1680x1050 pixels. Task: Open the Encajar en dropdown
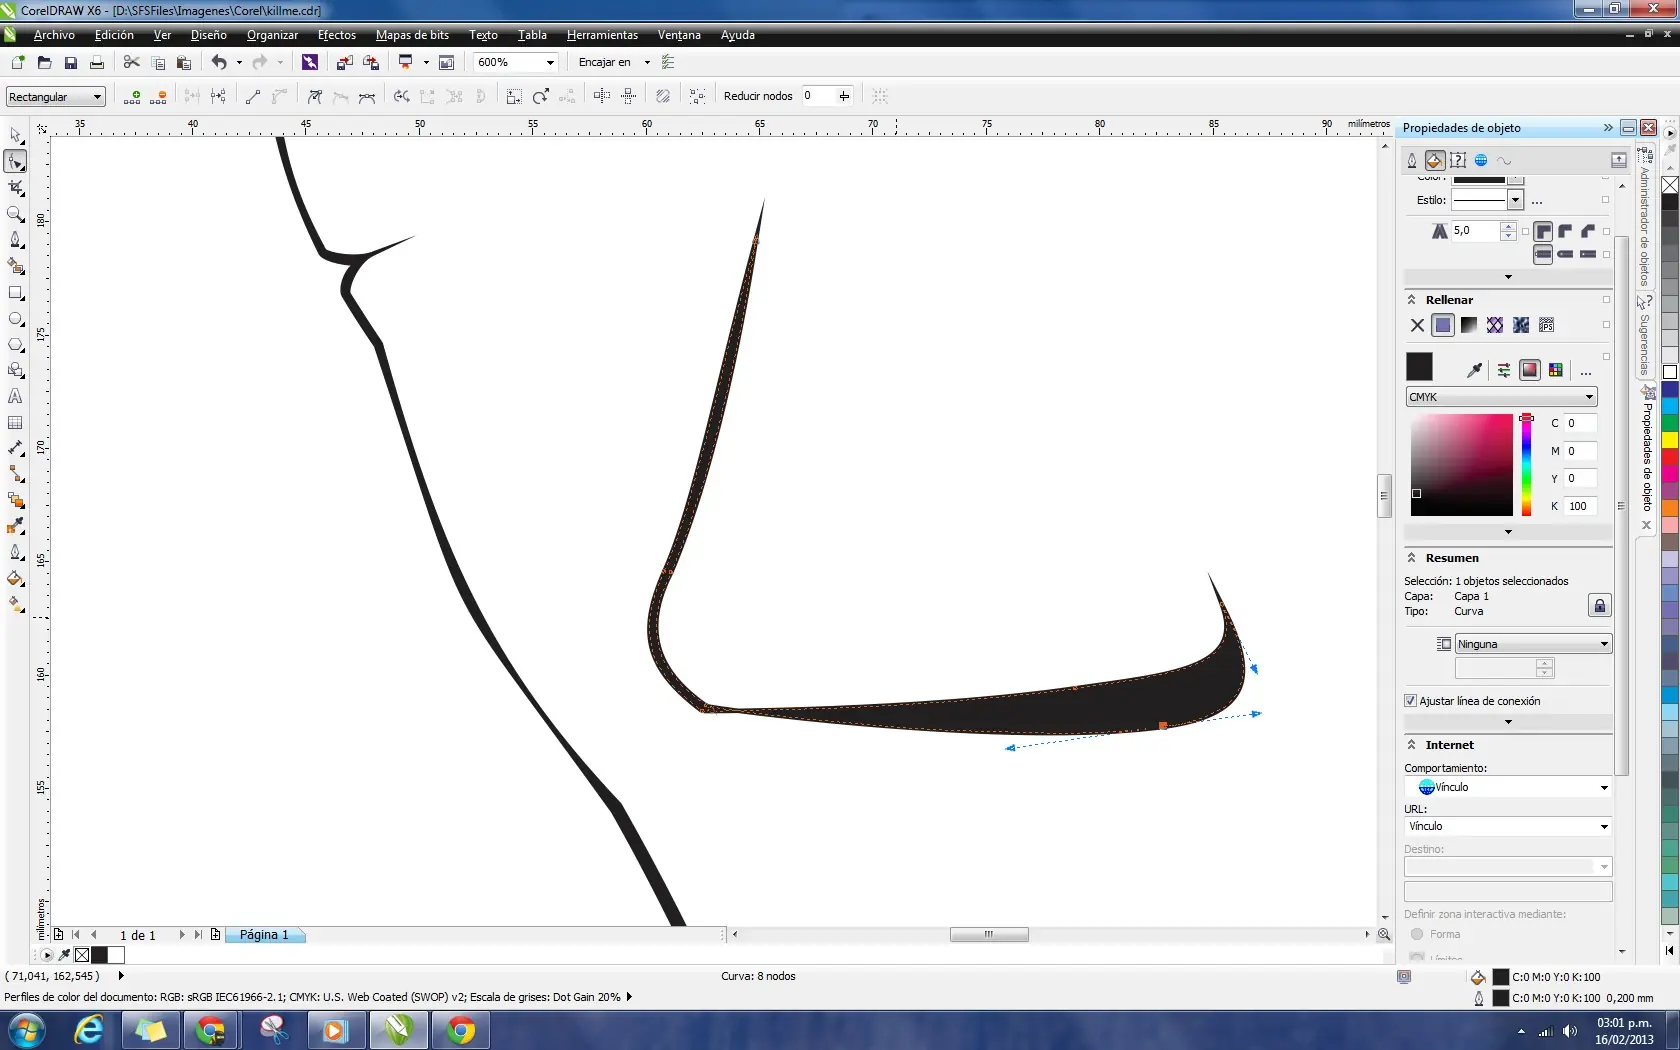(647, 62)
